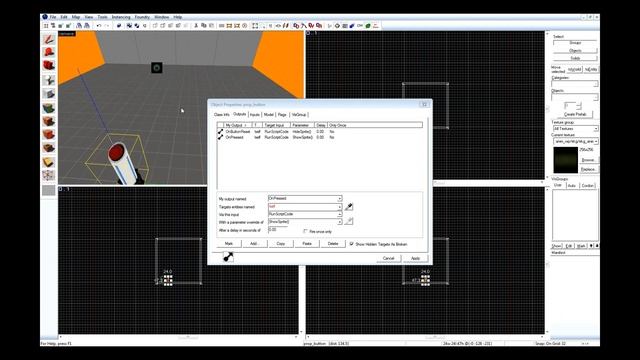
Task: Open the Tools menu
Action: click(102, 17)
